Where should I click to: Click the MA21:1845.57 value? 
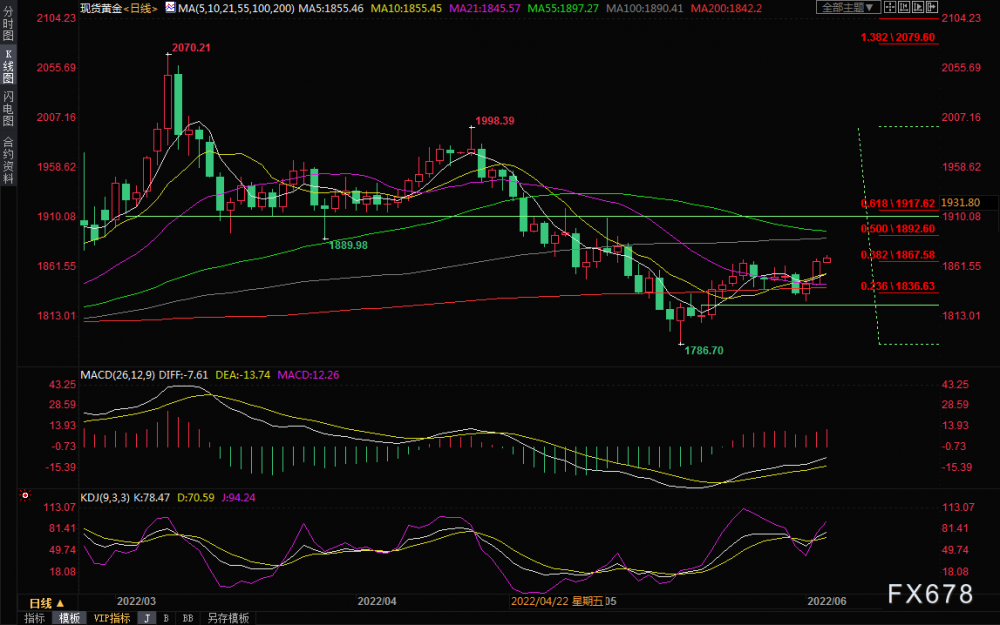[485, 8]
